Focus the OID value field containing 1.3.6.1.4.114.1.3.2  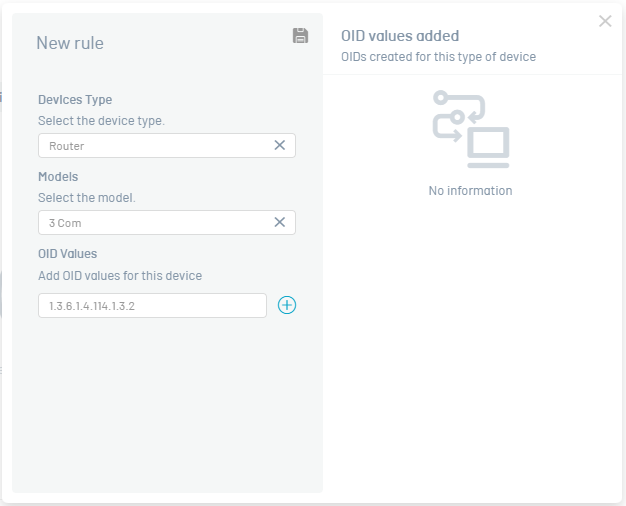tap(152, 306)
